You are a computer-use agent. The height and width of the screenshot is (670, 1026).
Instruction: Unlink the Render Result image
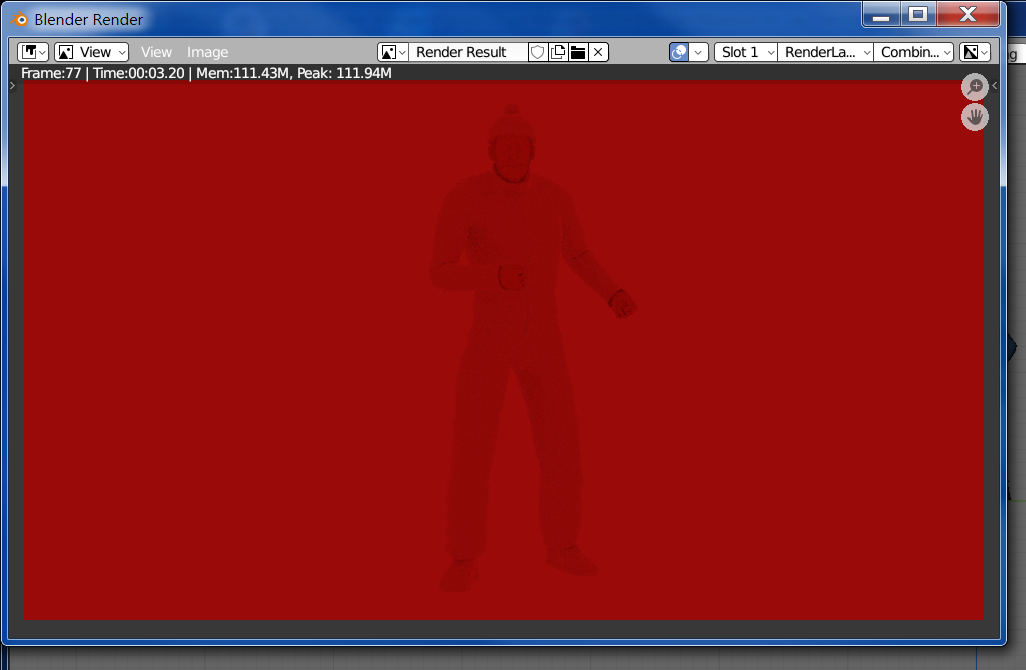click(598, 52)
